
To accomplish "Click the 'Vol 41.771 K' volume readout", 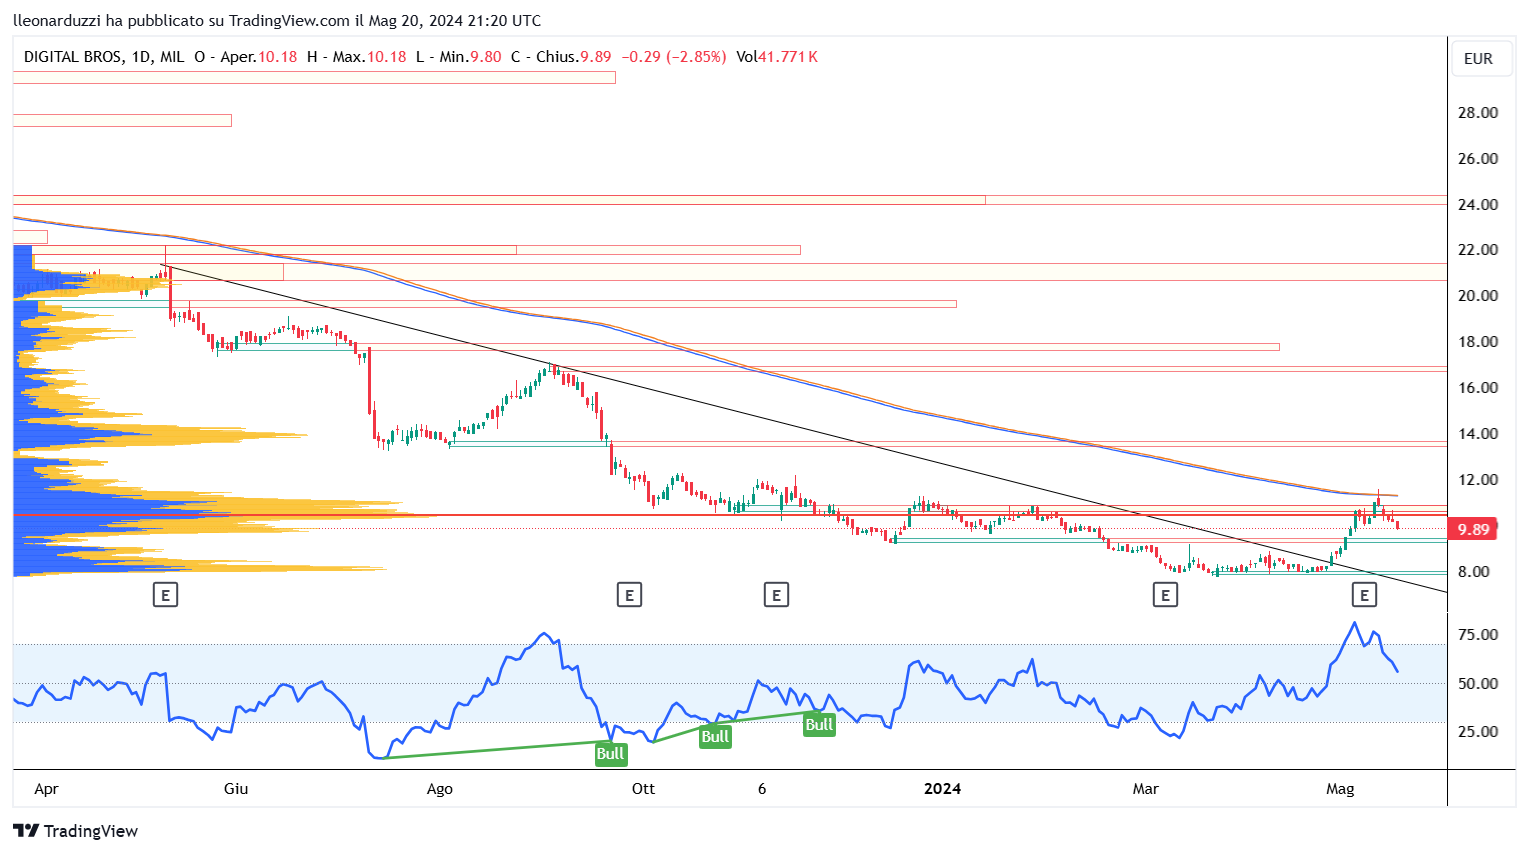I will point(777,57).
